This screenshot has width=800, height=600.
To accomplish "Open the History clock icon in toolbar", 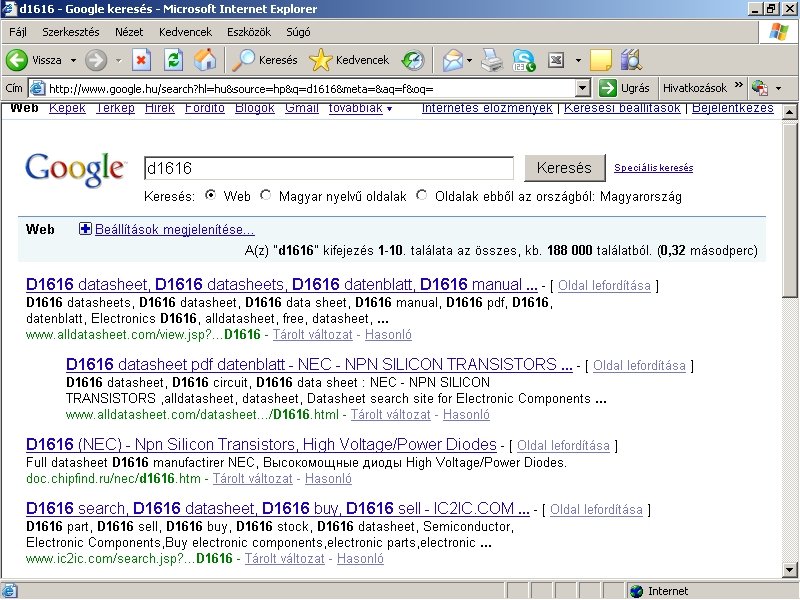I will click(413, 60).
